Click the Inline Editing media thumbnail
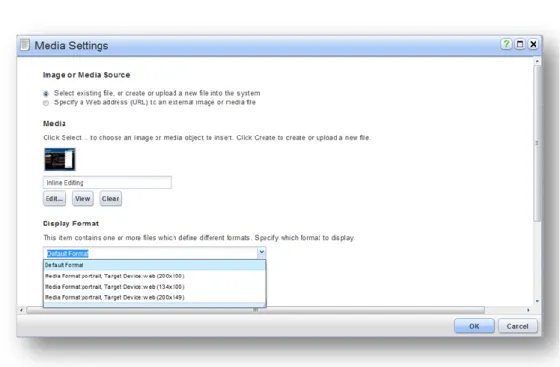The image size is (560, 367). click(60, 159)
